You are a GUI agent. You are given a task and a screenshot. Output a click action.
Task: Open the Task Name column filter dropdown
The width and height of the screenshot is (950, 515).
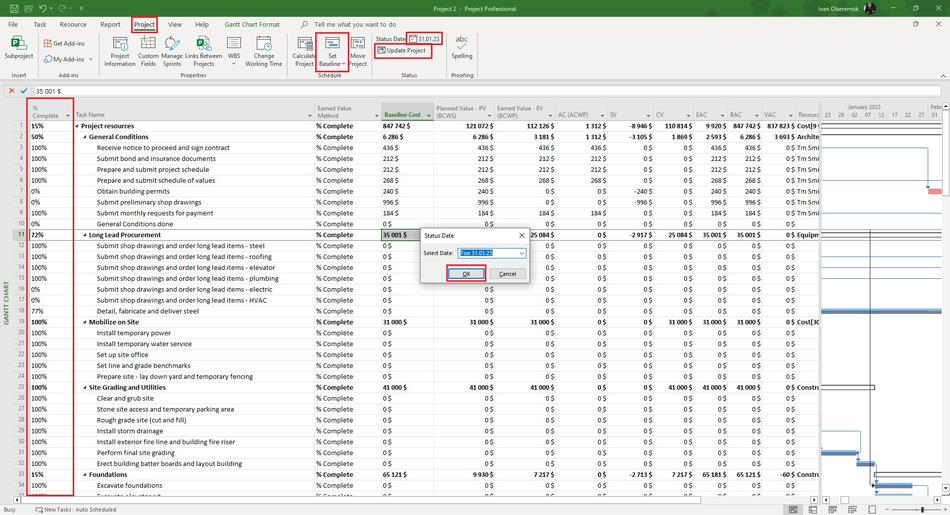[310, 116]
